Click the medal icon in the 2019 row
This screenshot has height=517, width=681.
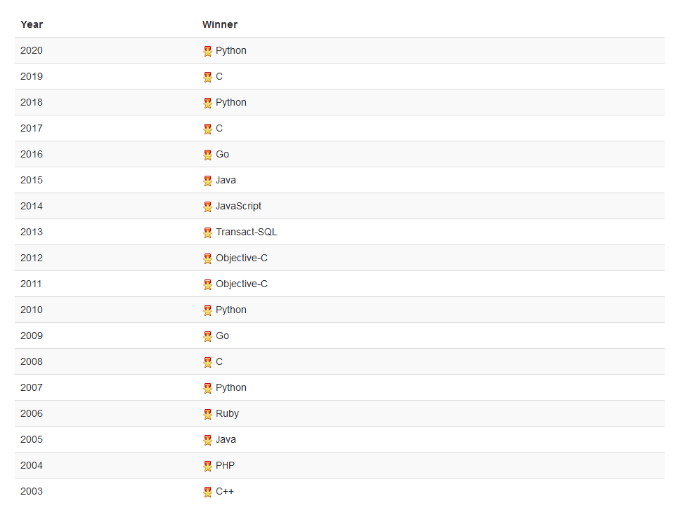pyautogui.click(x=207, y=77)
